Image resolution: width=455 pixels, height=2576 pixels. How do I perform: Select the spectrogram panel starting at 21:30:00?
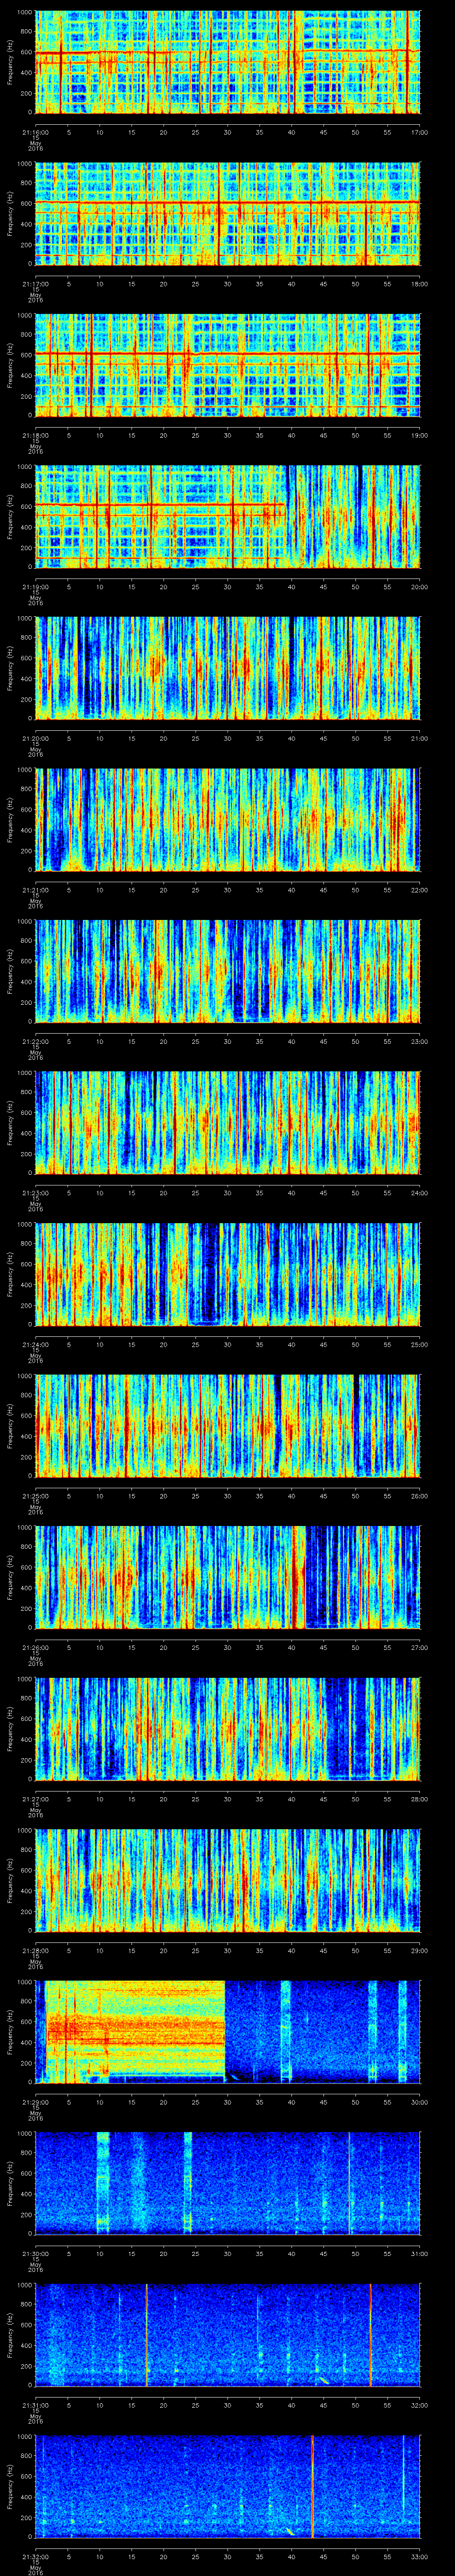228,2184
